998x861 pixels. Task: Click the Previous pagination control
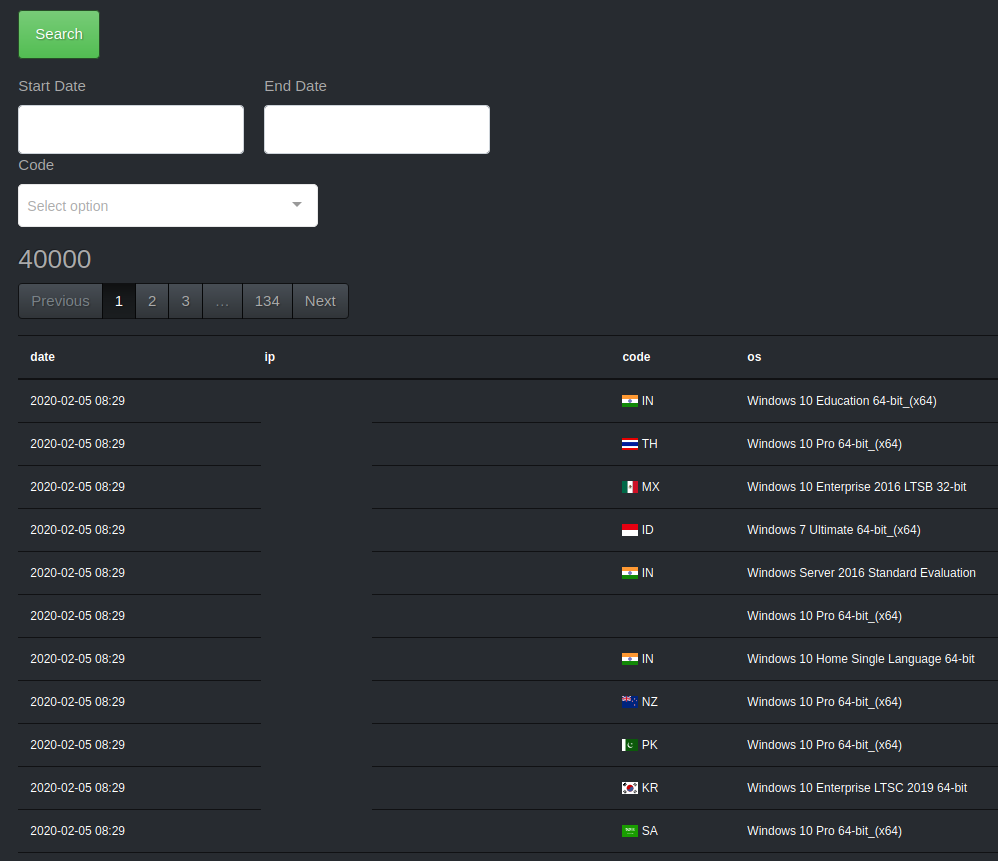click(x=60, y=300)
